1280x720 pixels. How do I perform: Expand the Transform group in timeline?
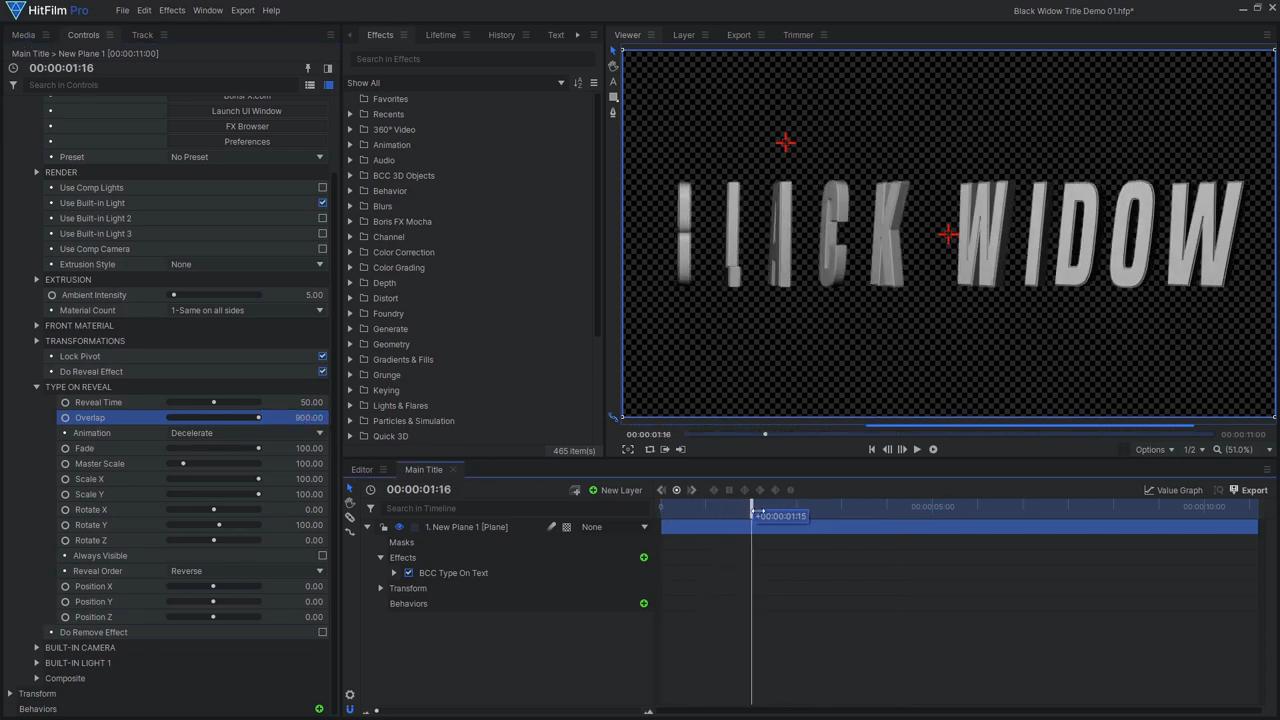(x=381, y=588)
